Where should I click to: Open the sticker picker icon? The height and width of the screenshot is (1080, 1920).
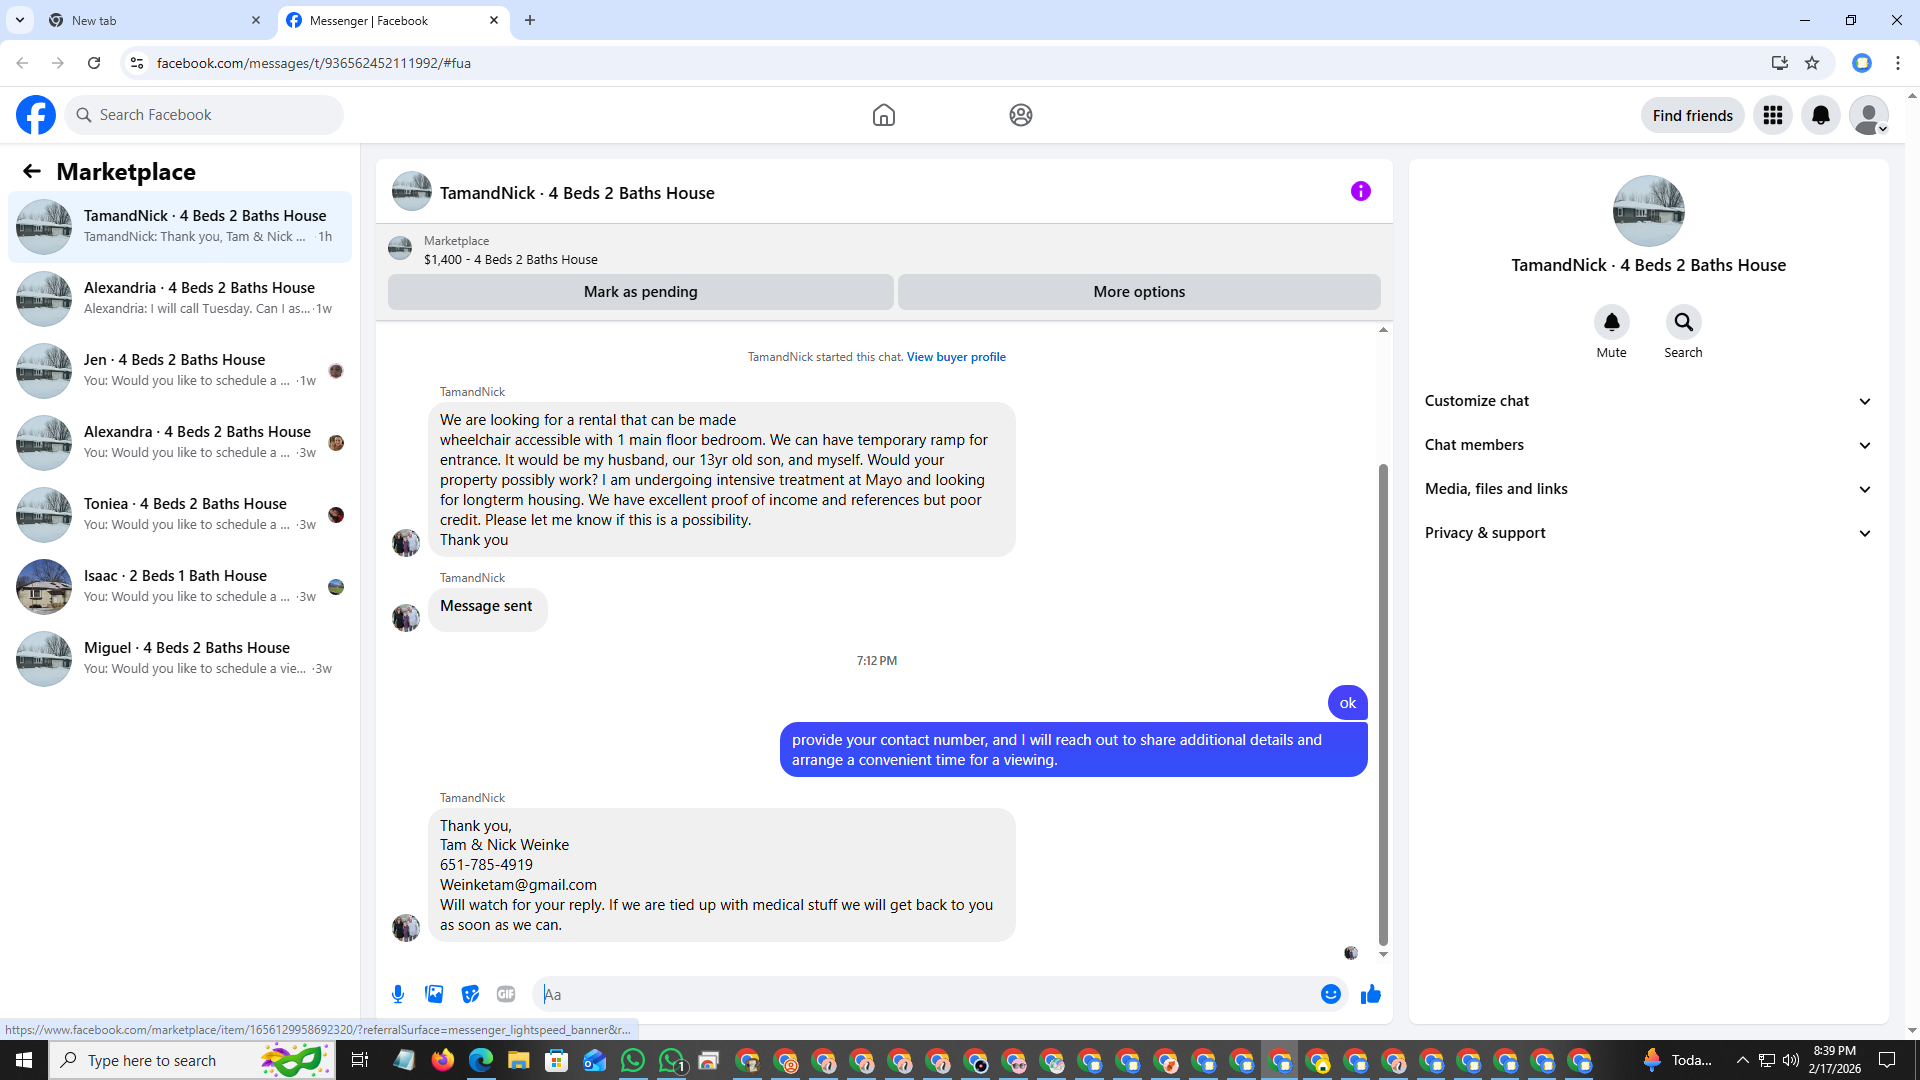(470, 994)
